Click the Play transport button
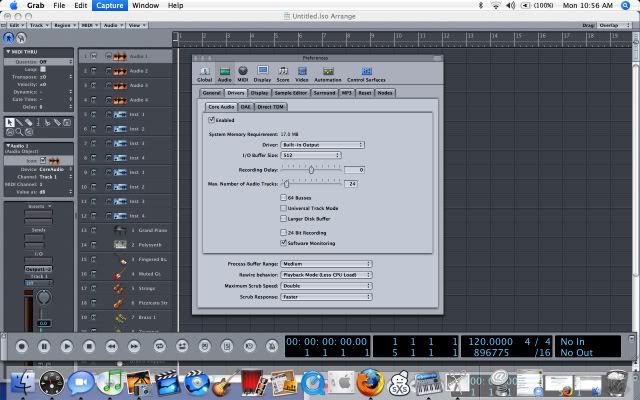Screen dimensions: 640x400 point(67,347)
